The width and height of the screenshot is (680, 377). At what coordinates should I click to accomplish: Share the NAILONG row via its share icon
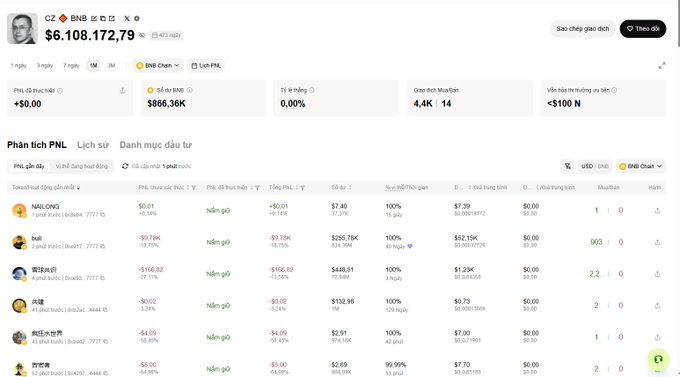[x=657, y=210]
